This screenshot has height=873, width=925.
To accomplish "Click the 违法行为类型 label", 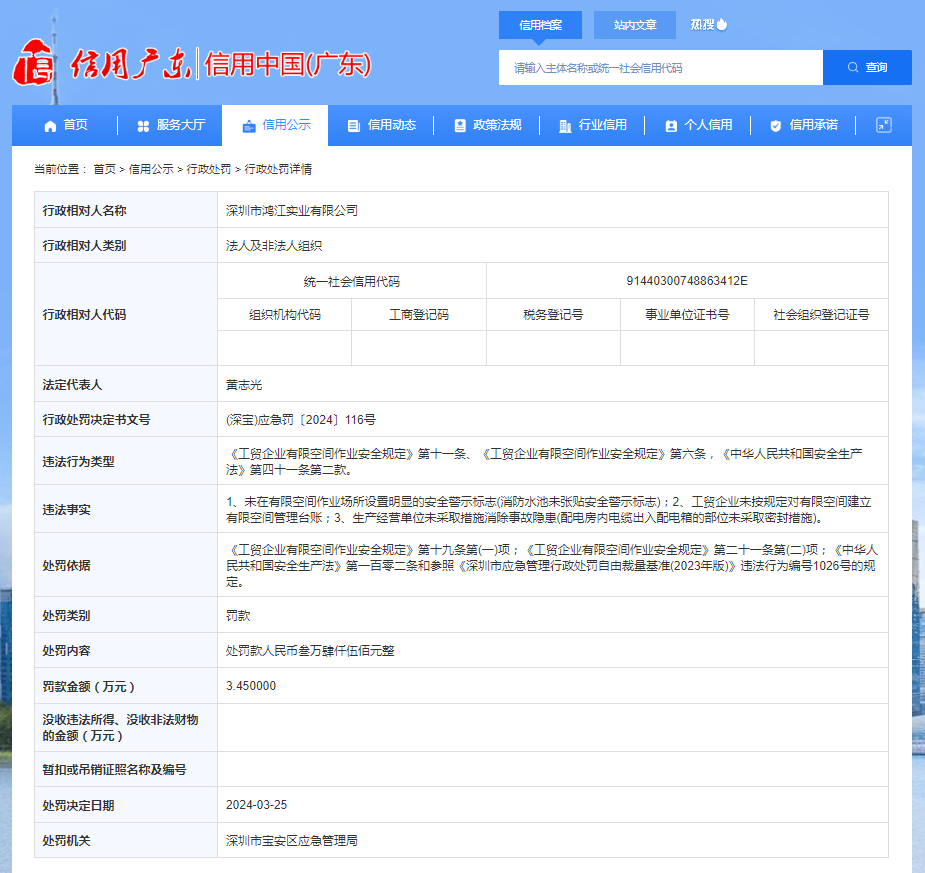I will pos(78,462).
